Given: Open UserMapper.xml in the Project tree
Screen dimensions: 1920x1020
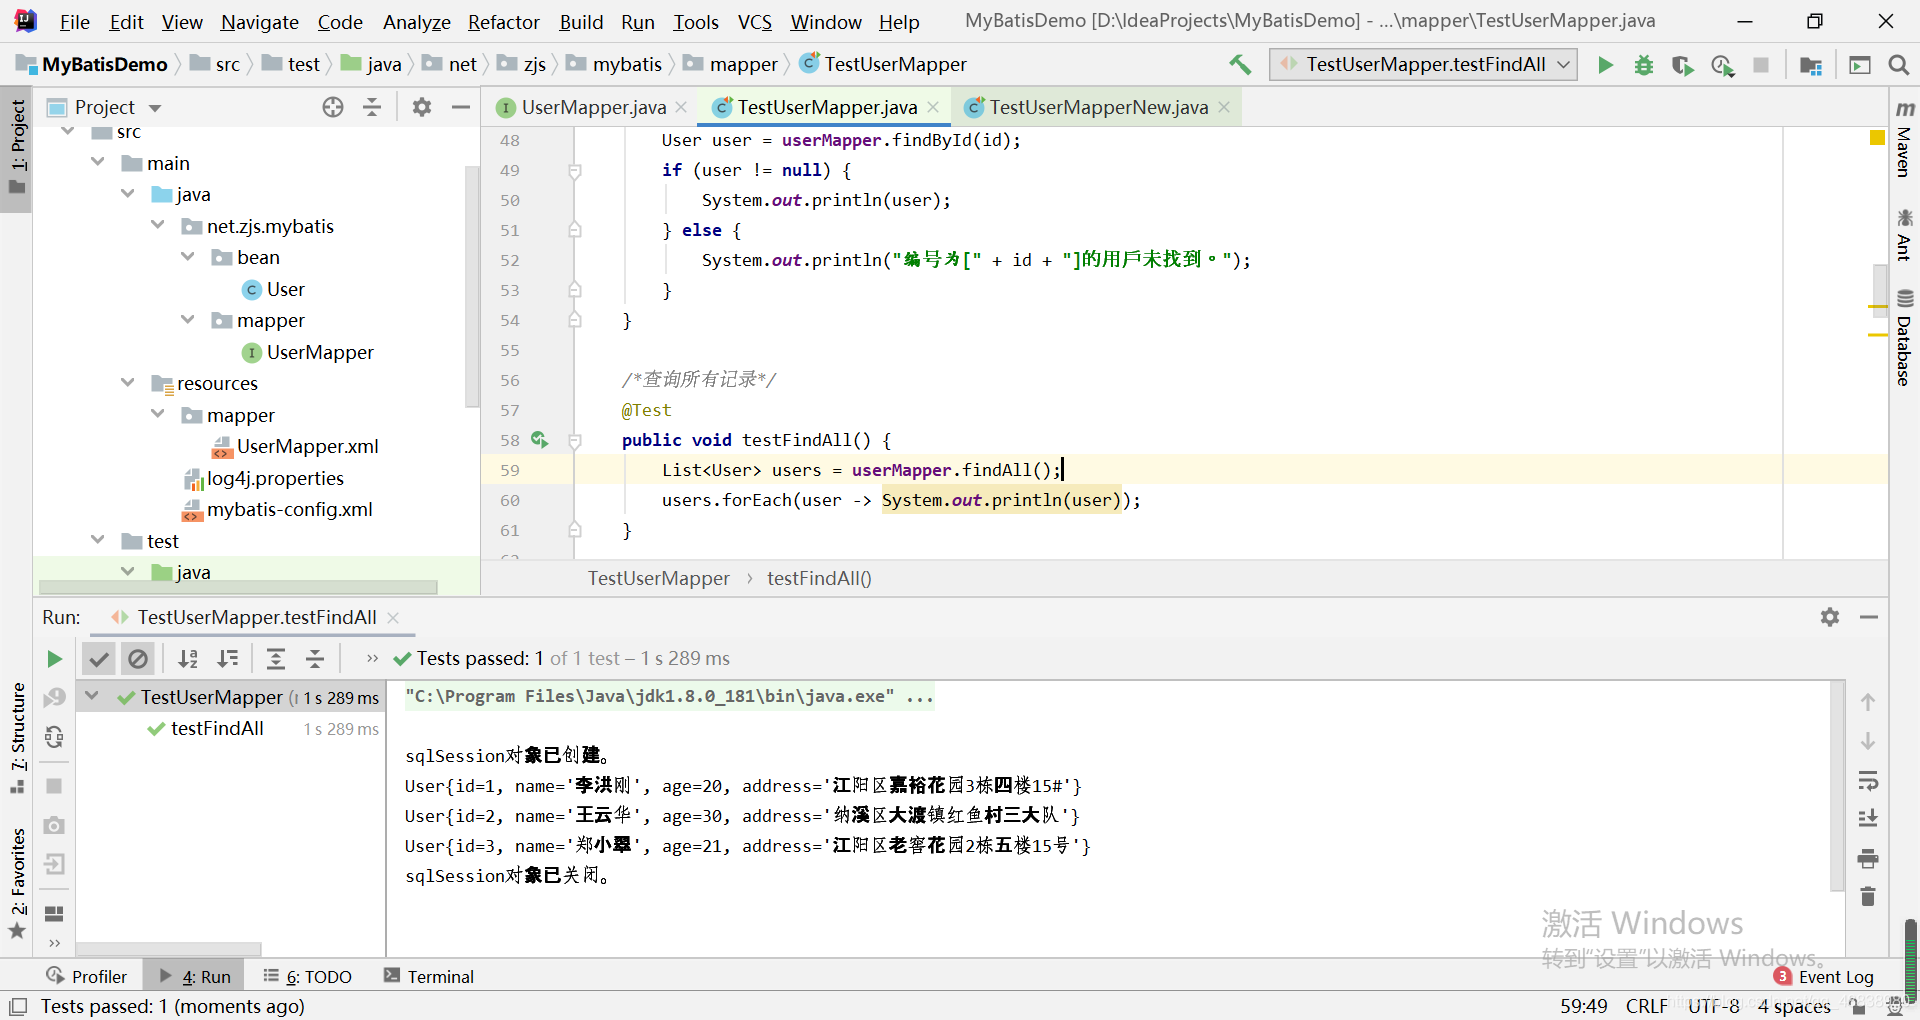Looking at the screenshot, I should (308, 447).
